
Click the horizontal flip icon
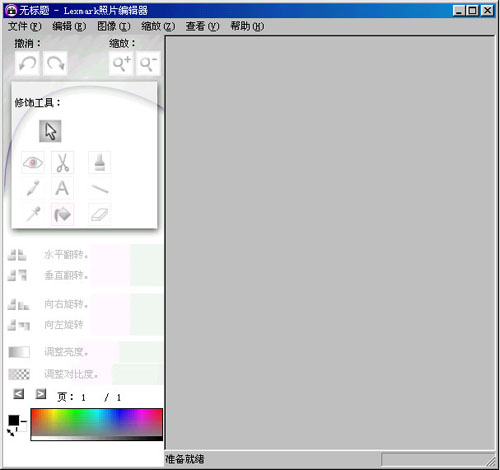pos(17,255)
